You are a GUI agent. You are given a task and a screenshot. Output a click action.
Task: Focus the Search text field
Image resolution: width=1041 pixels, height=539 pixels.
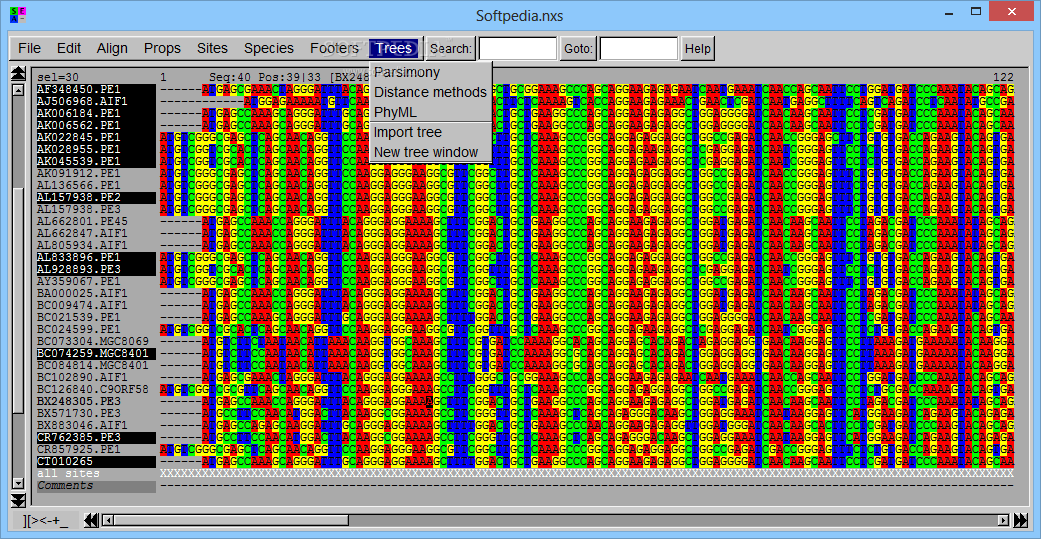518,48
